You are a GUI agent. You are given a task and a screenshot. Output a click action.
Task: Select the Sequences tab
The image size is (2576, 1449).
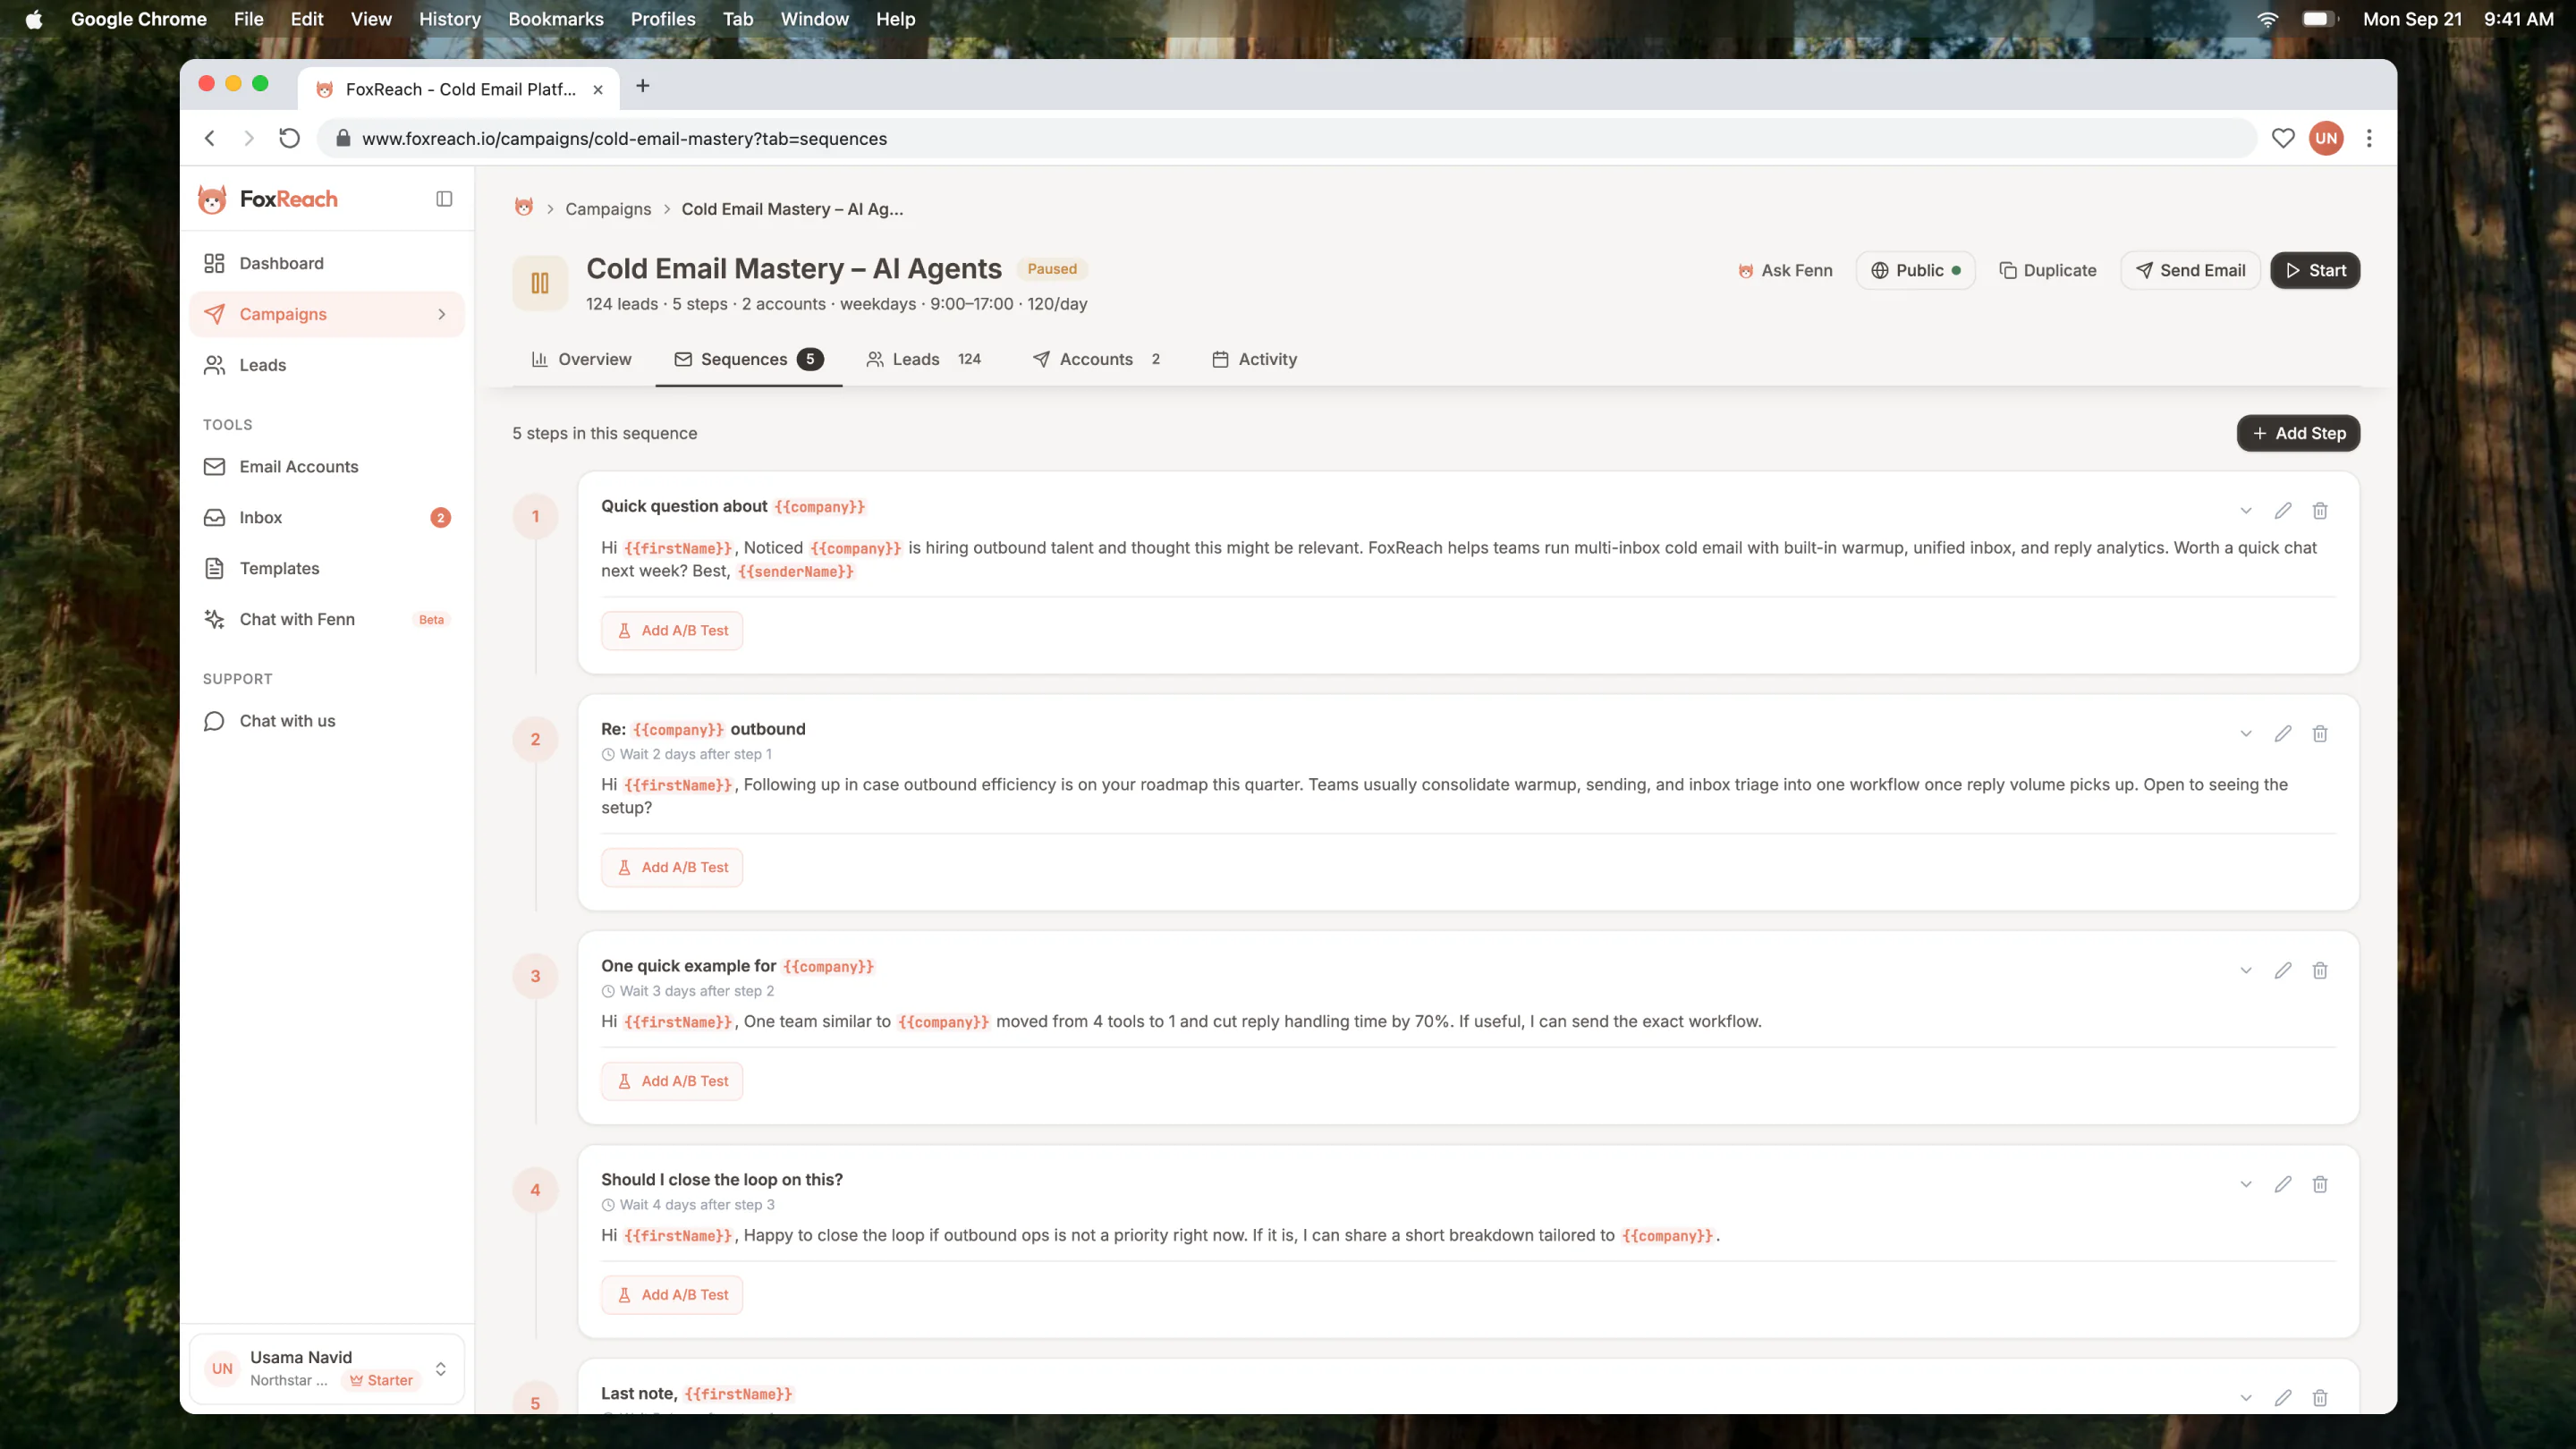coord(749,359)
